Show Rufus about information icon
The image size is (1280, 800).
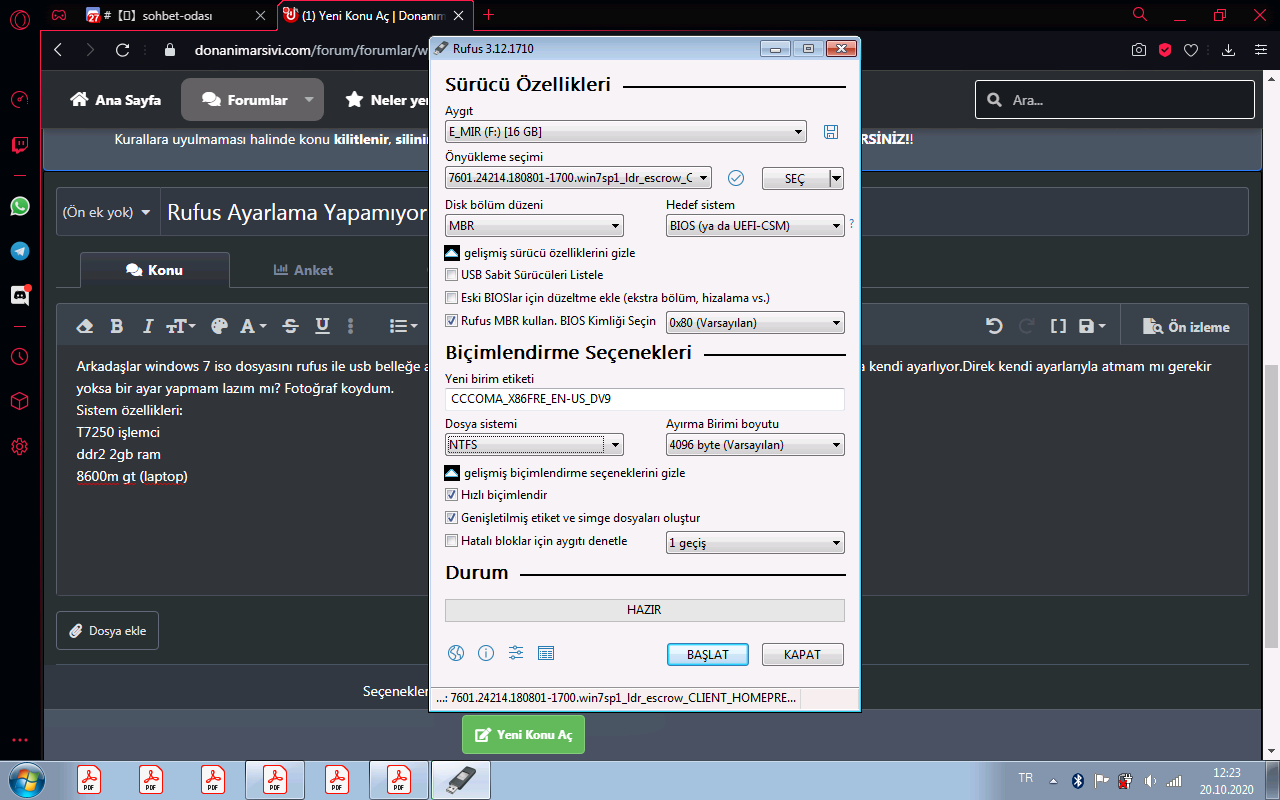[486, 653]
